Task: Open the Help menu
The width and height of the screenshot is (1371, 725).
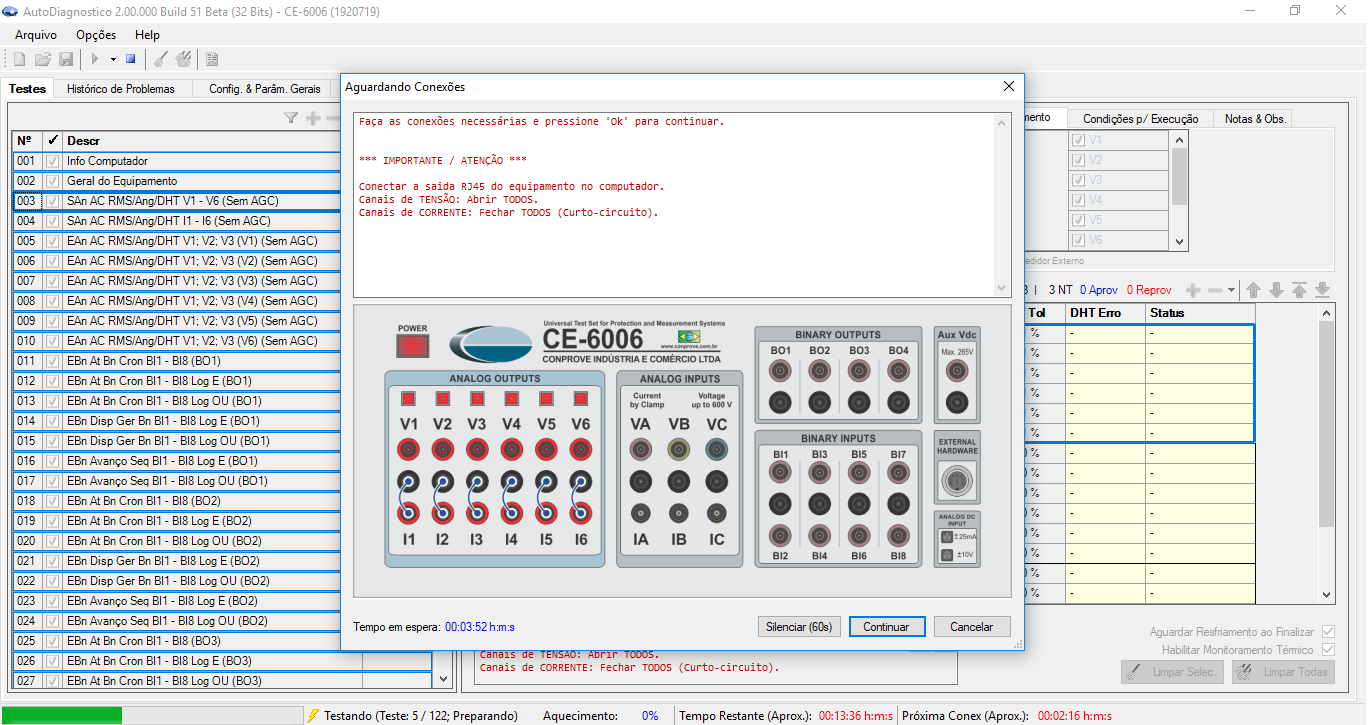Action: [147, 35]
